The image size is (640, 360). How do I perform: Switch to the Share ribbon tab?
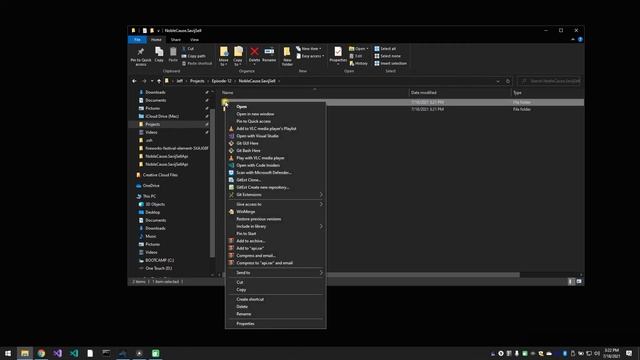tap(176, 40)
